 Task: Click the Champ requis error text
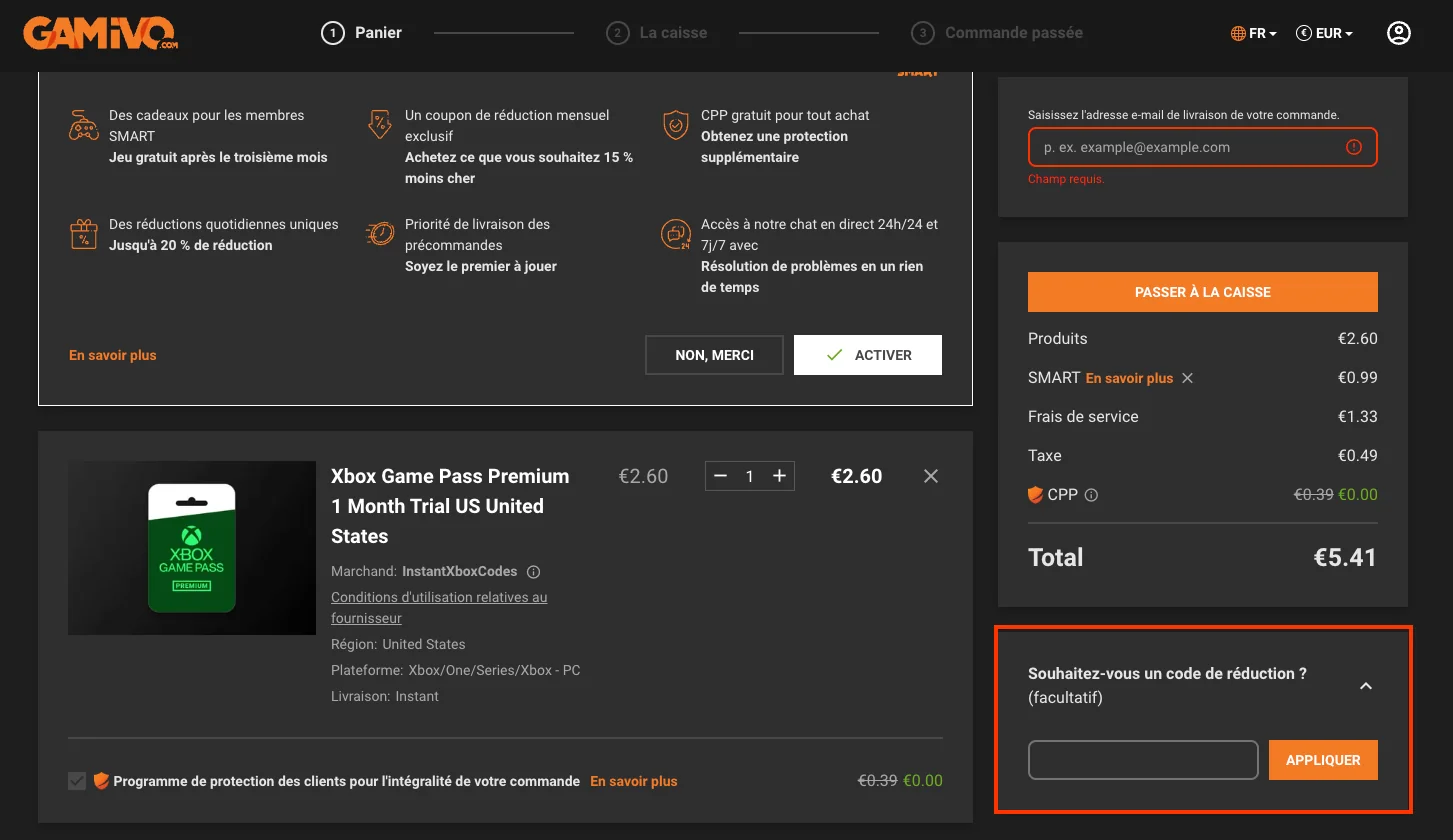(x=1066, y=179)
